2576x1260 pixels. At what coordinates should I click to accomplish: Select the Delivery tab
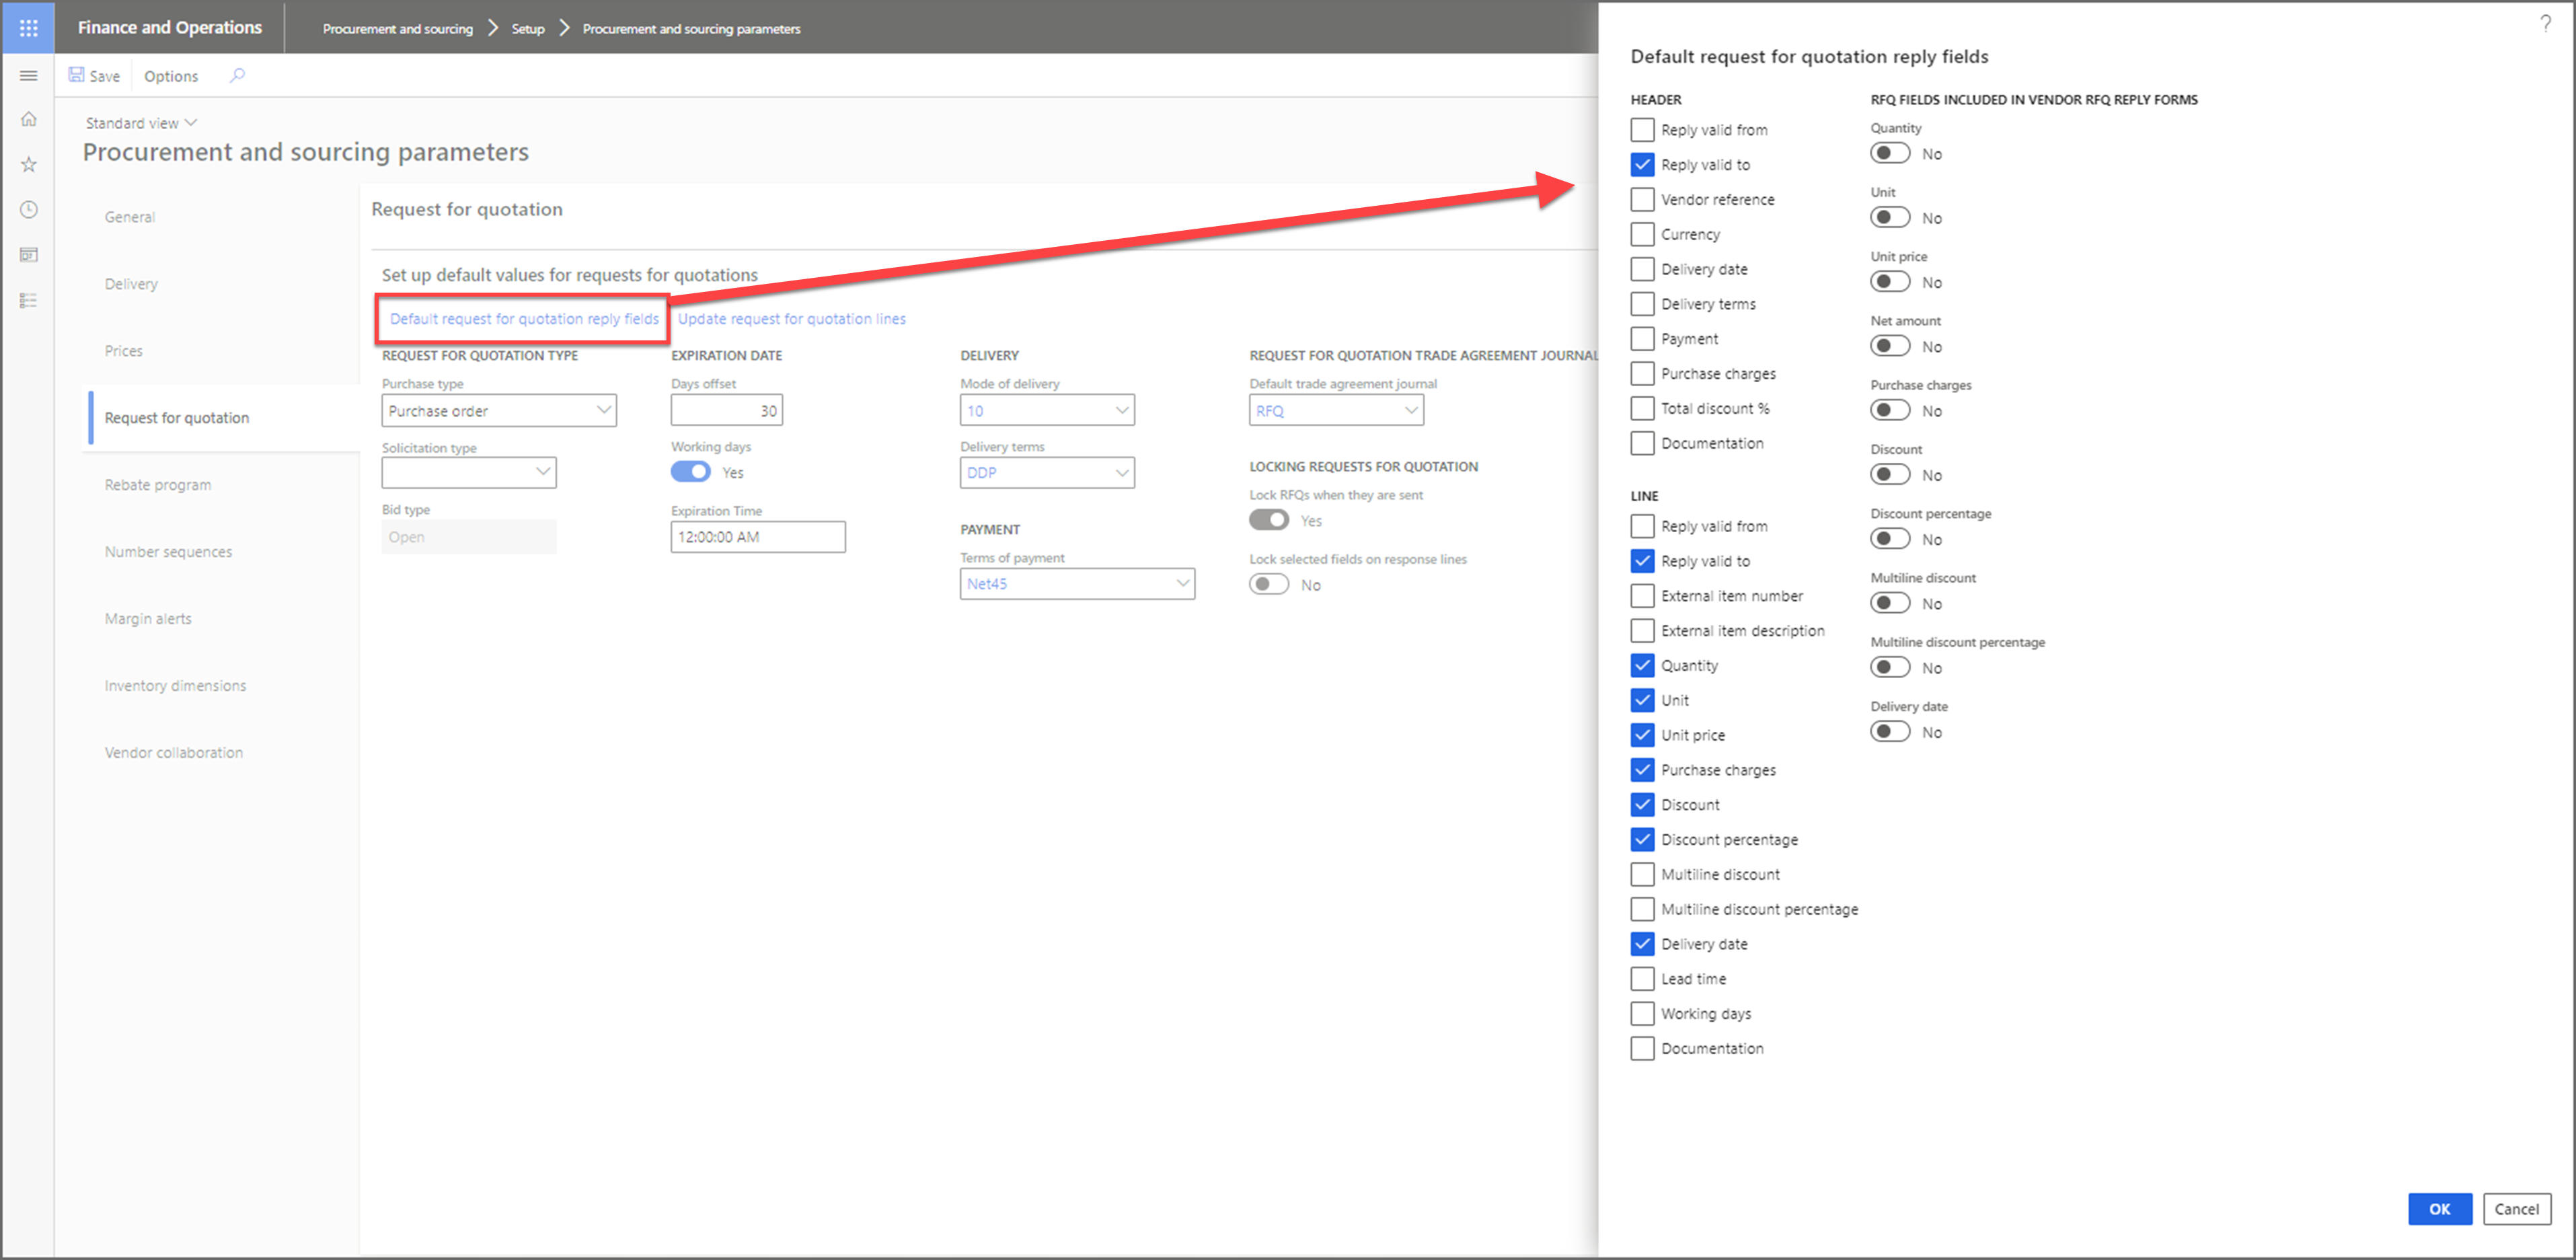click(131, 284)
